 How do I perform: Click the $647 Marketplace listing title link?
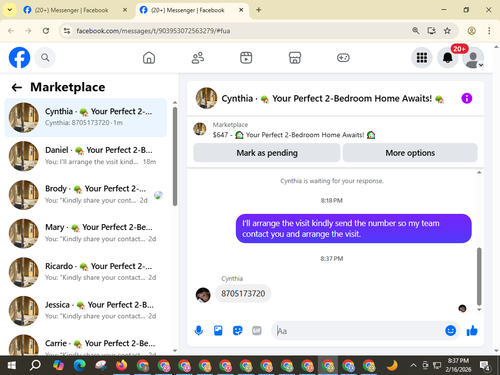(294, 135)
